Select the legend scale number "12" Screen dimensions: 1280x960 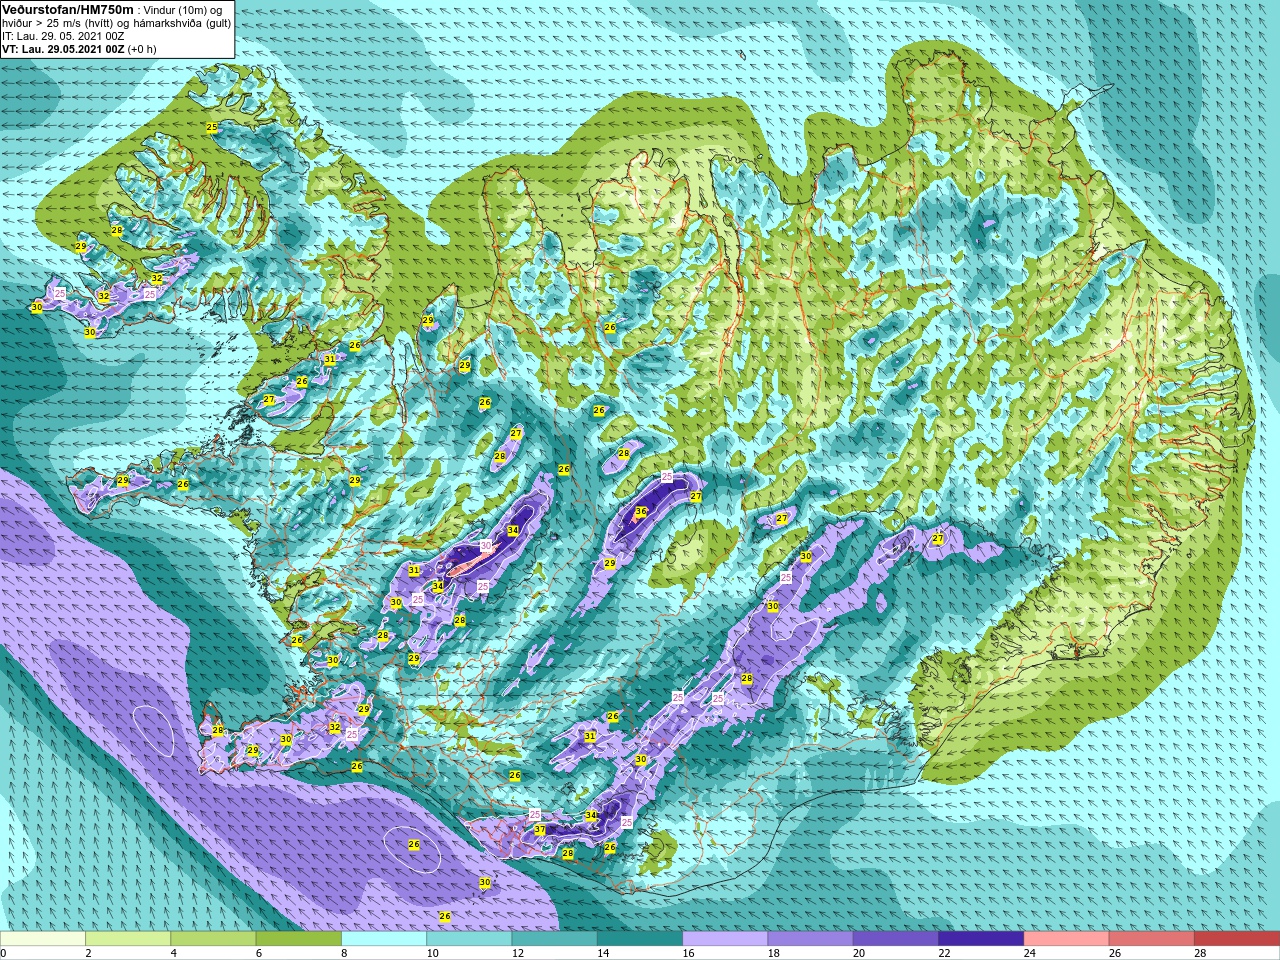[x=517, y=953]
